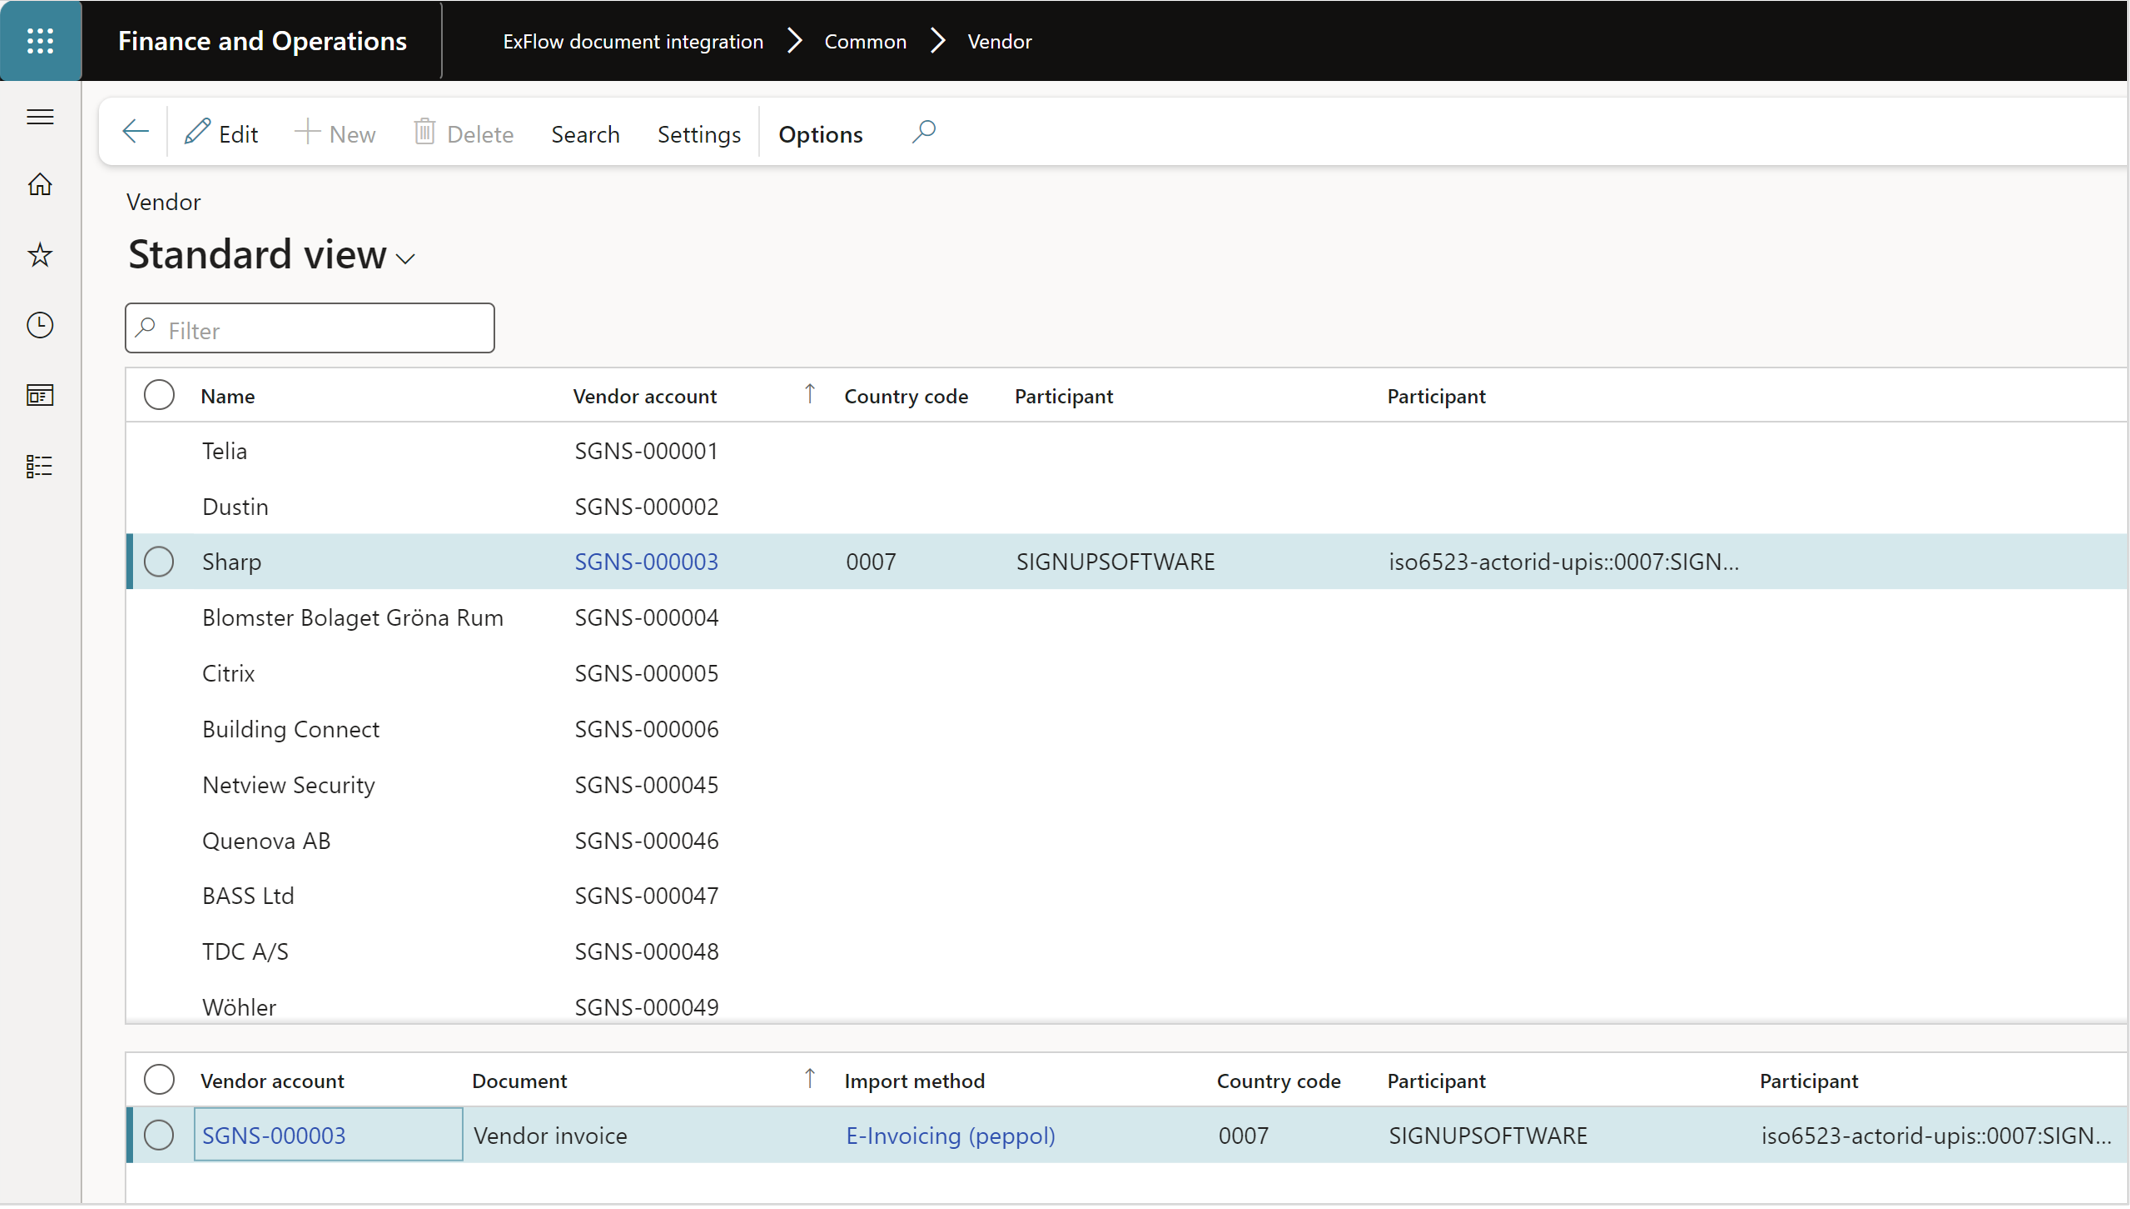The width and height of the screenshot is (2130, 1209).
Task: Go to the Home icon in sidebar
Action: [40, 185]
